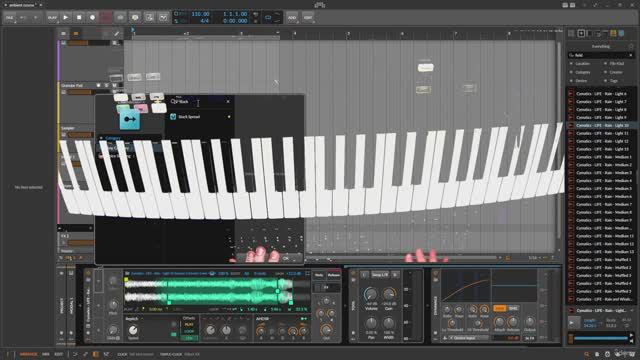The width and height of the screenshot is (640, 360).
Task: Click the Swap L/R button in Tool
Action: (380, 275)
